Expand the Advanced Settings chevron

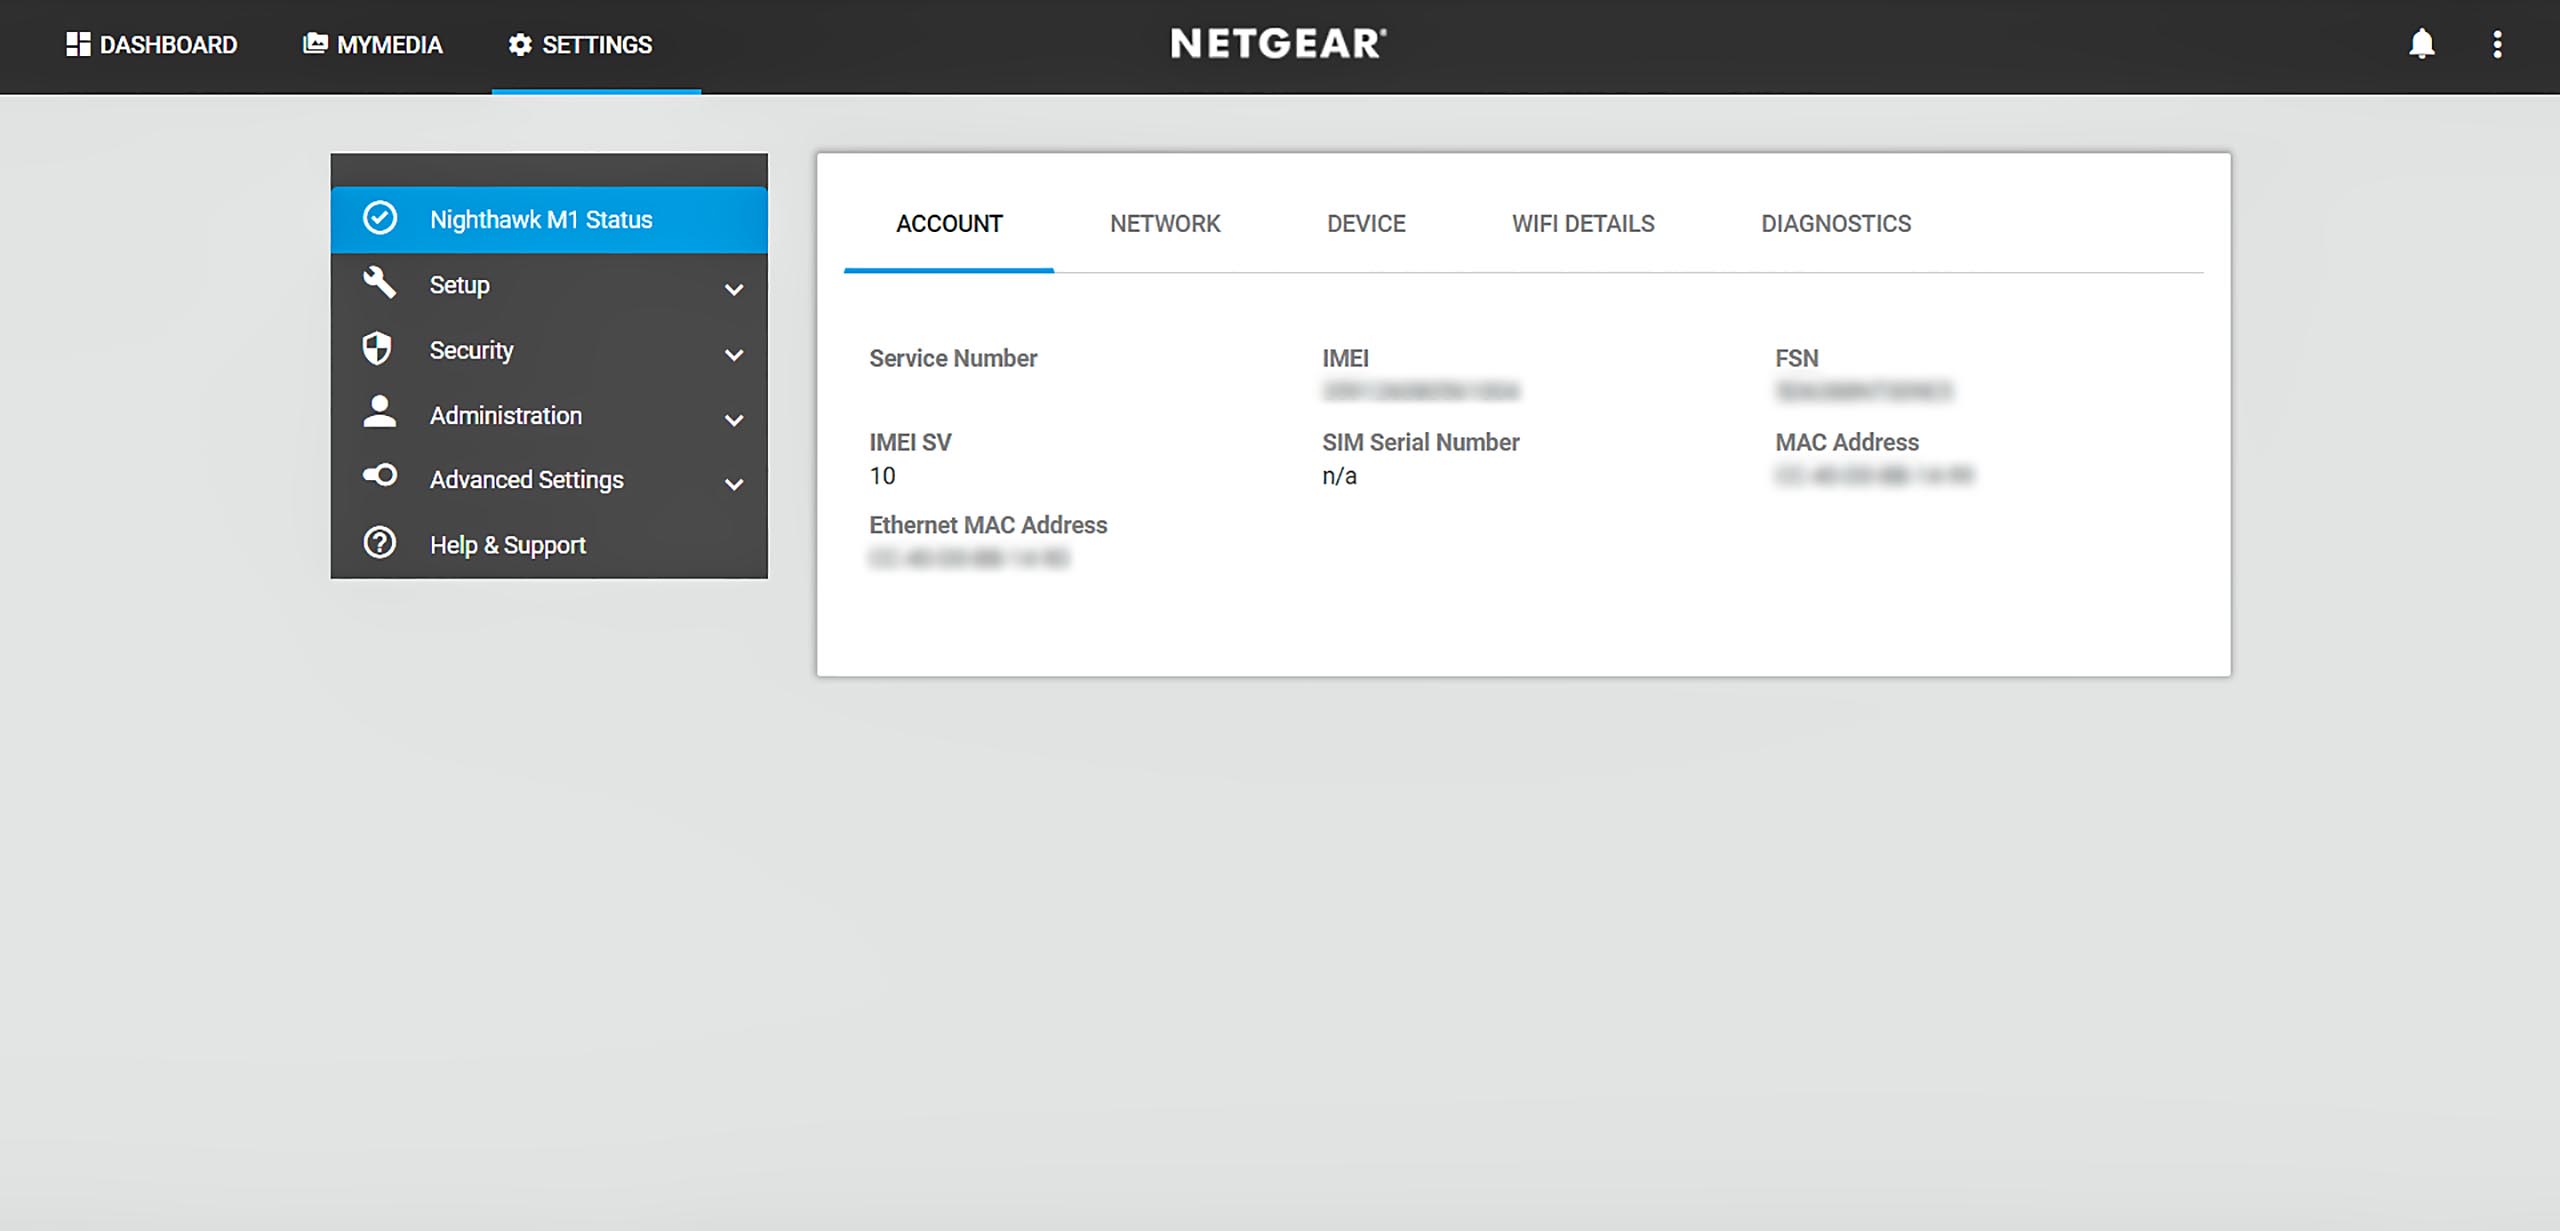pyautogui.click(x=734, y=485)
